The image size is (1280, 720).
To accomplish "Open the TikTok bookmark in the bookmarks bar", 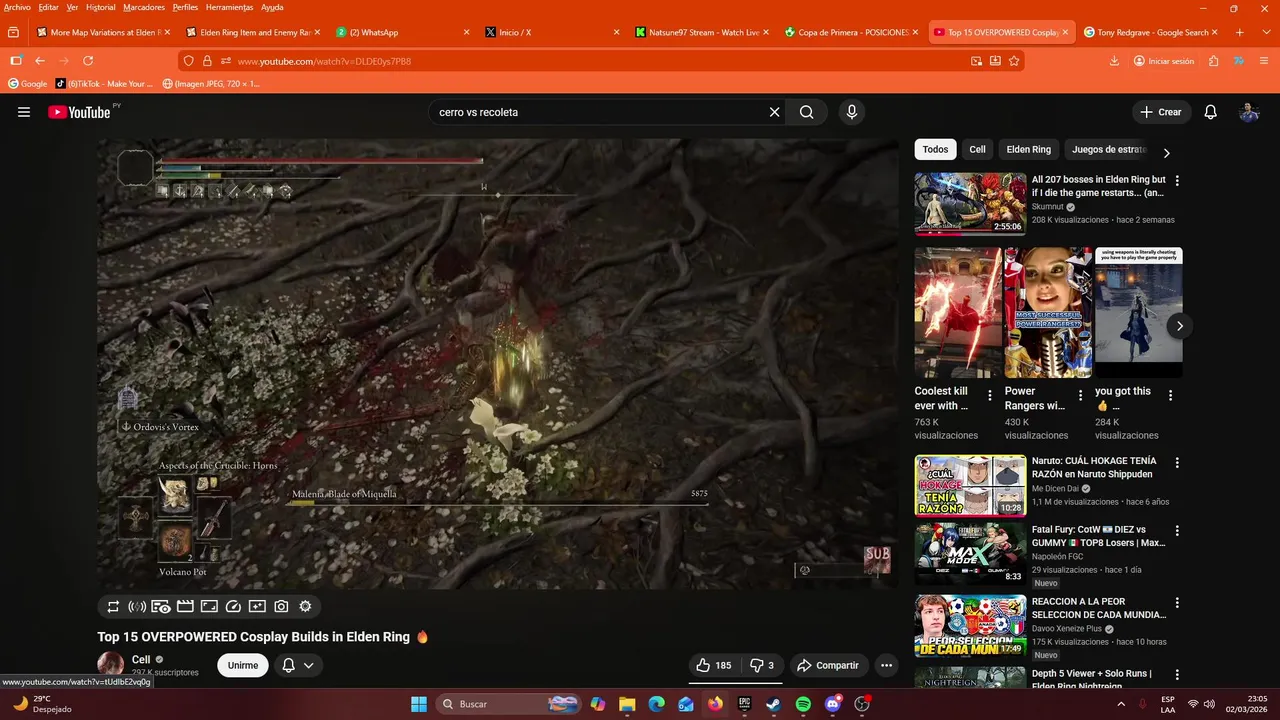I will click(104, 84).
